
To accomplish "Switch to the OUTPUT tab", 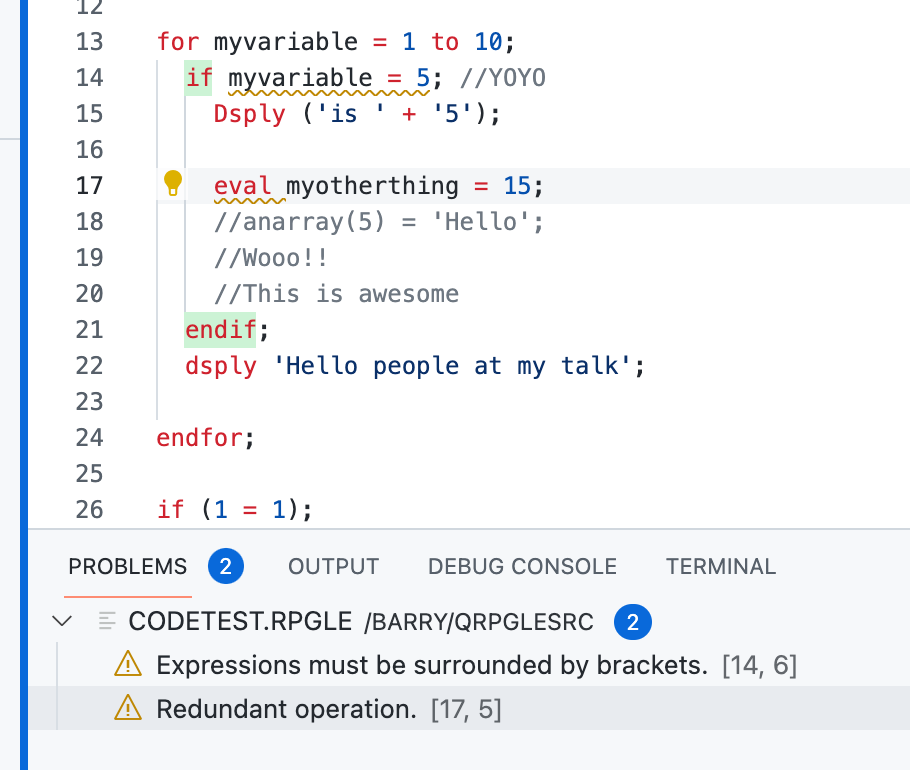I will click(333, 566).
